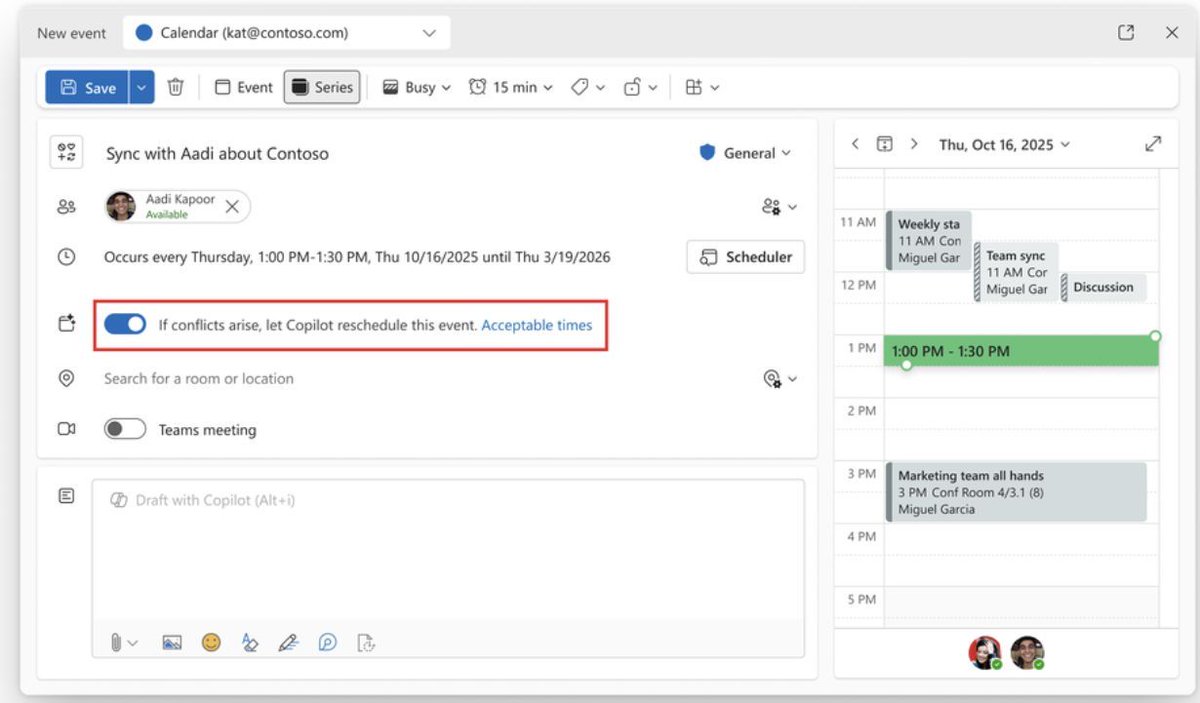
Task: Open the Marketing team all hands event
Action: [1016, 492]
